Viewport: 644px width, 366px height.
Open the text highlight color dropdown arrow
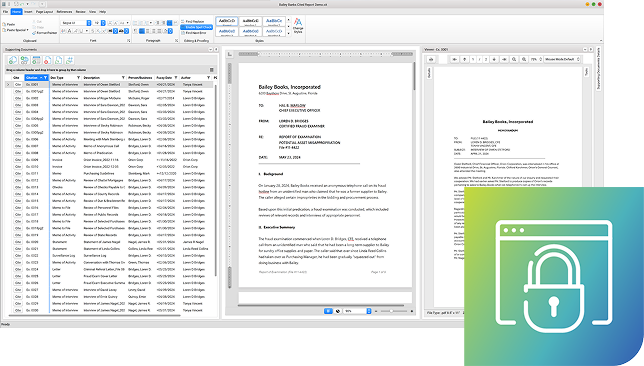115,31
